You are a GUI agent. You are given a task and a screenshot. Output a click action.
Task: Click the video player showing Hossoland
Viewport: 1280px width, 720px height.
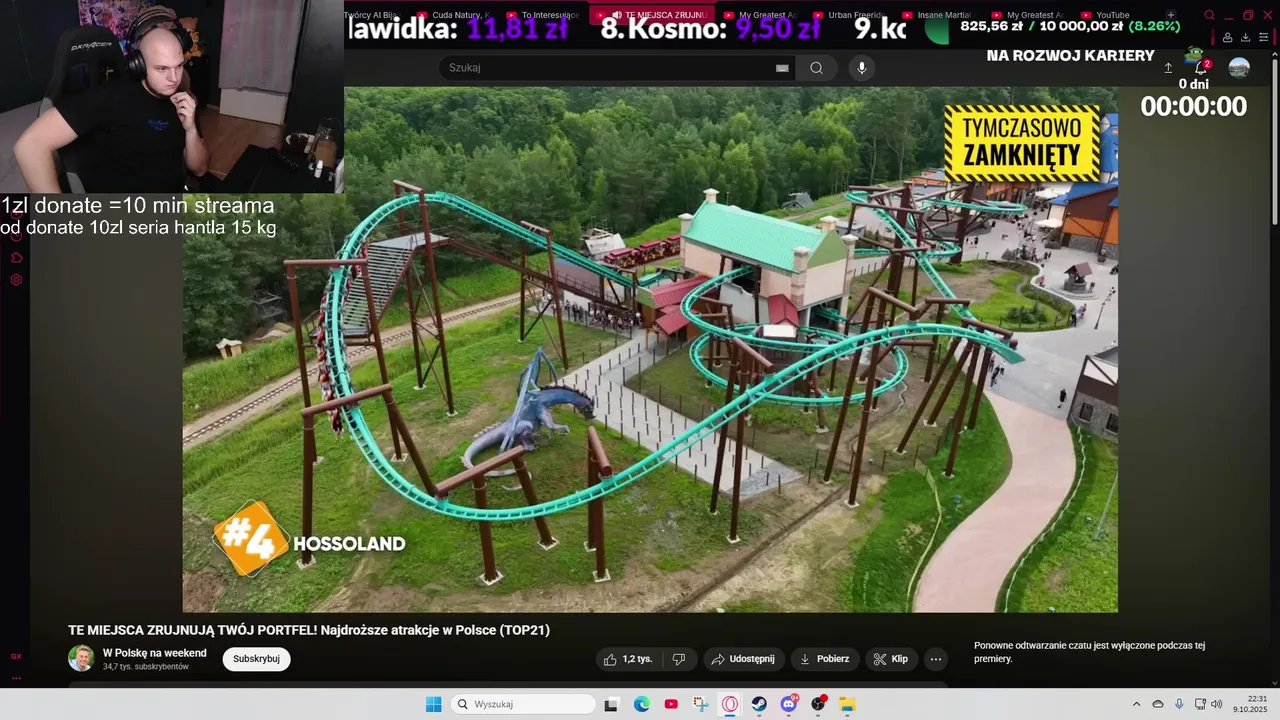[650, 349]
